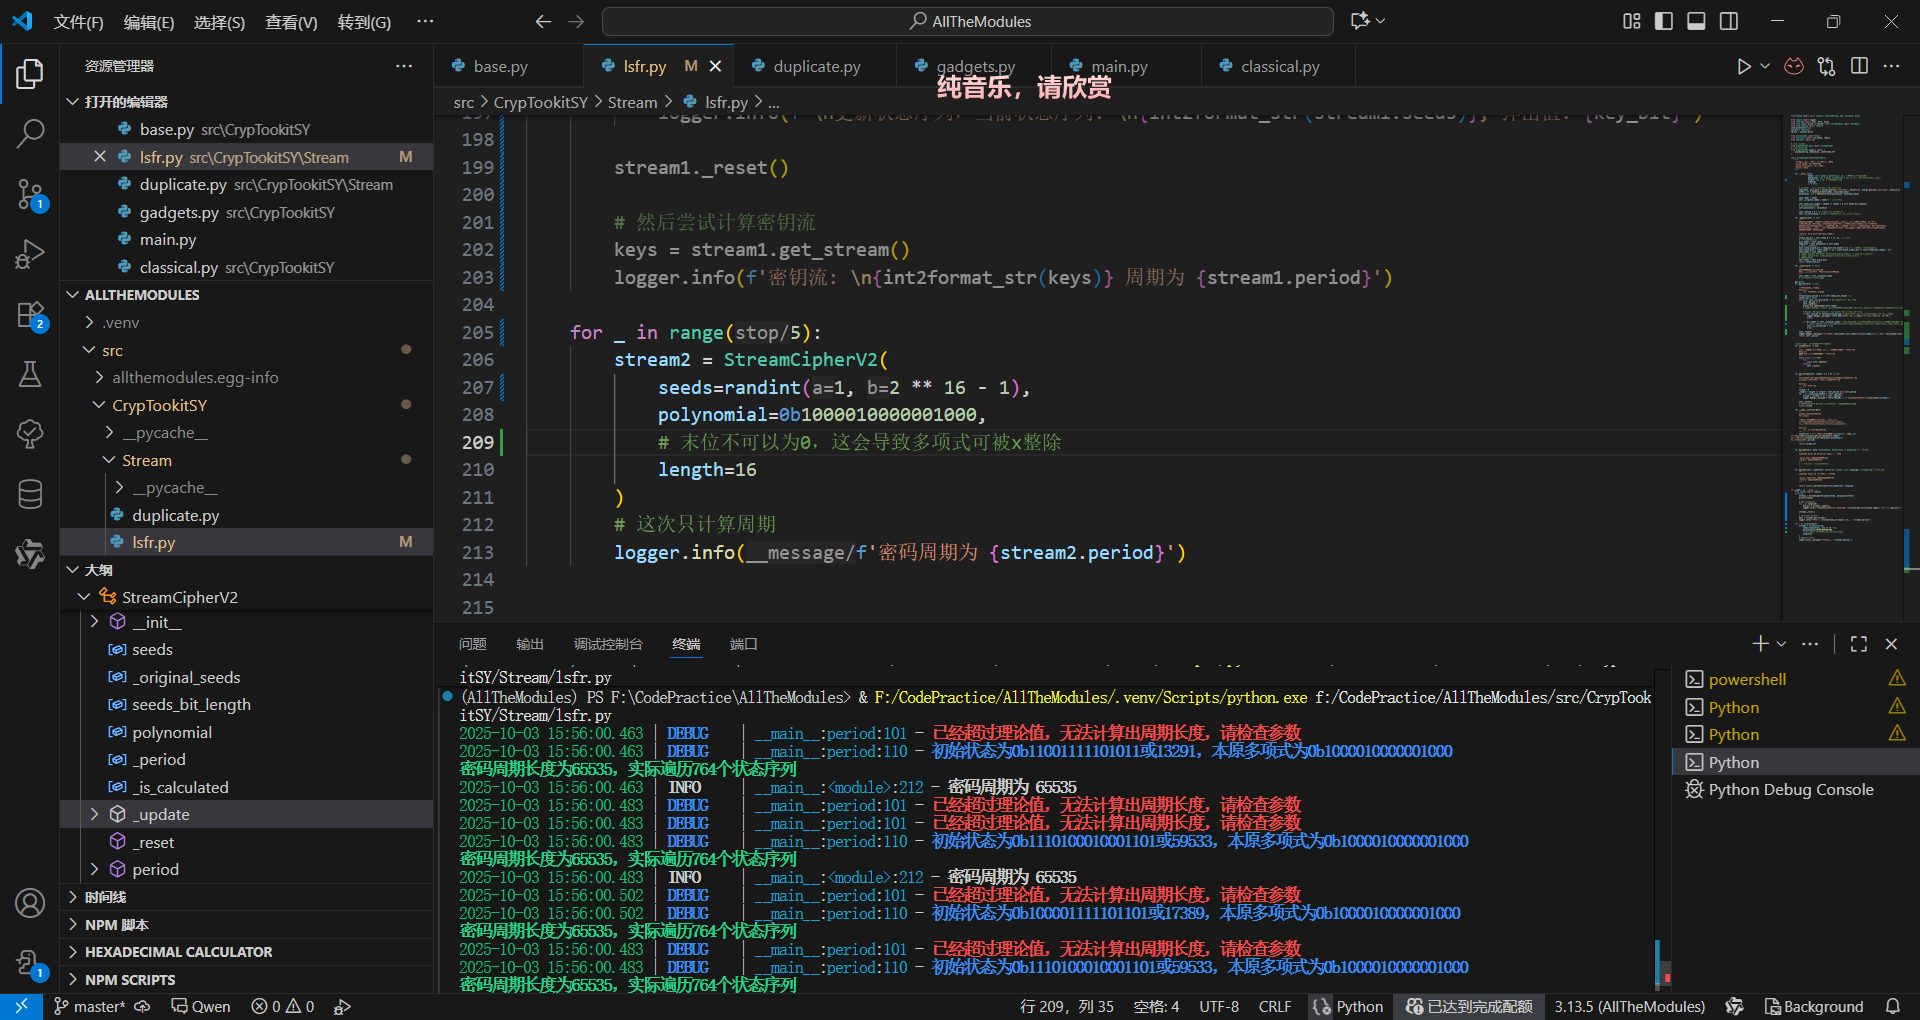Expand the NPM SCRIPTS section
Viewport: 1920px width, 1020px height.
(x=130, y=980)
